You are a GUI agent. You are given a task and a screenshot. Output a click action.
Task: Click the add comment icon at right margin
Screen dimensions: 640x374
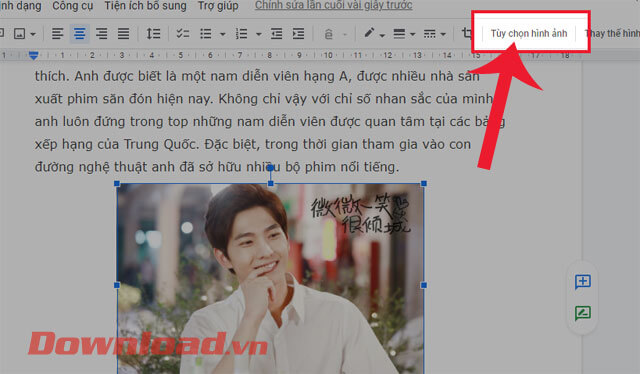point(582,281)
